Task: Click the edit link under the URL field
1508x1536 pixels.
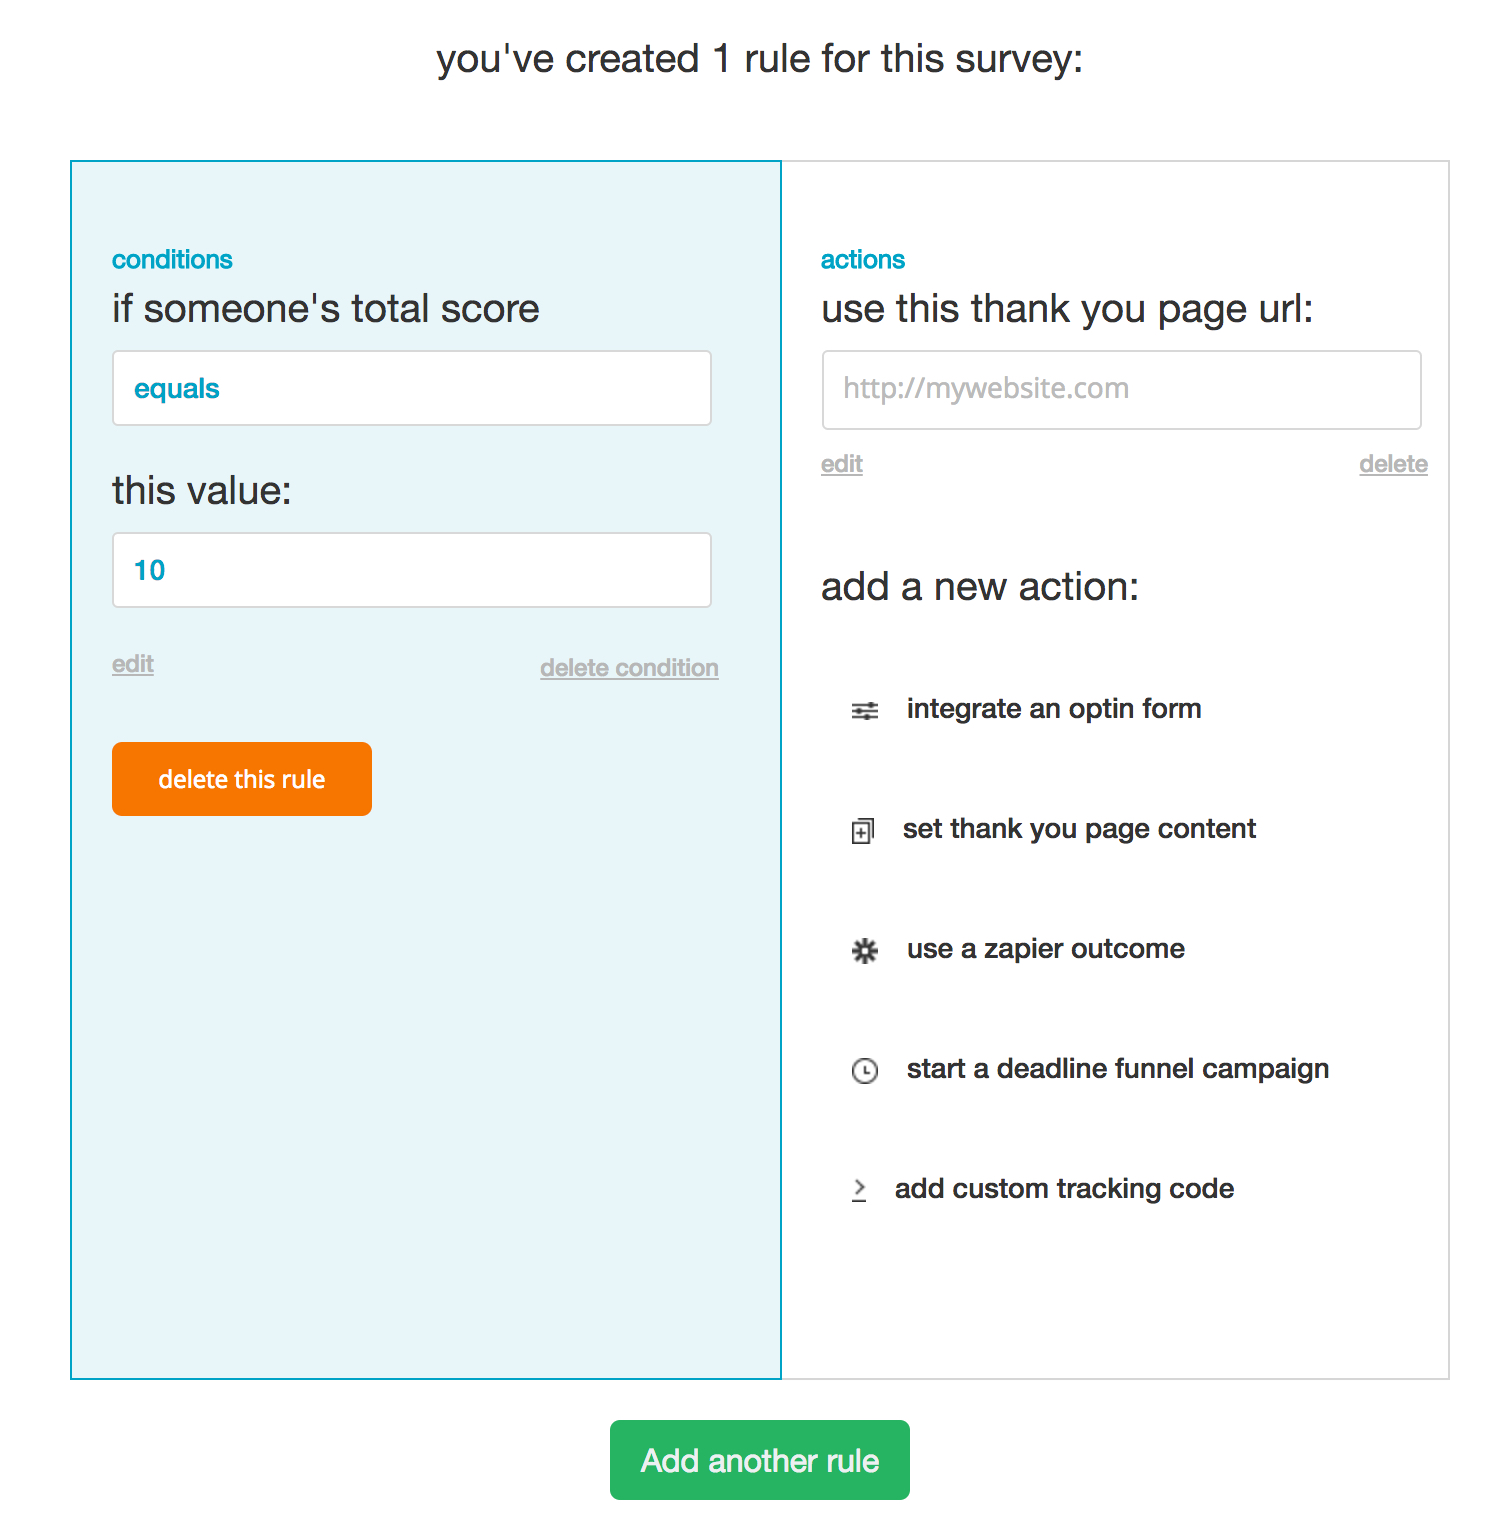Action: click(x=842, y=464)
